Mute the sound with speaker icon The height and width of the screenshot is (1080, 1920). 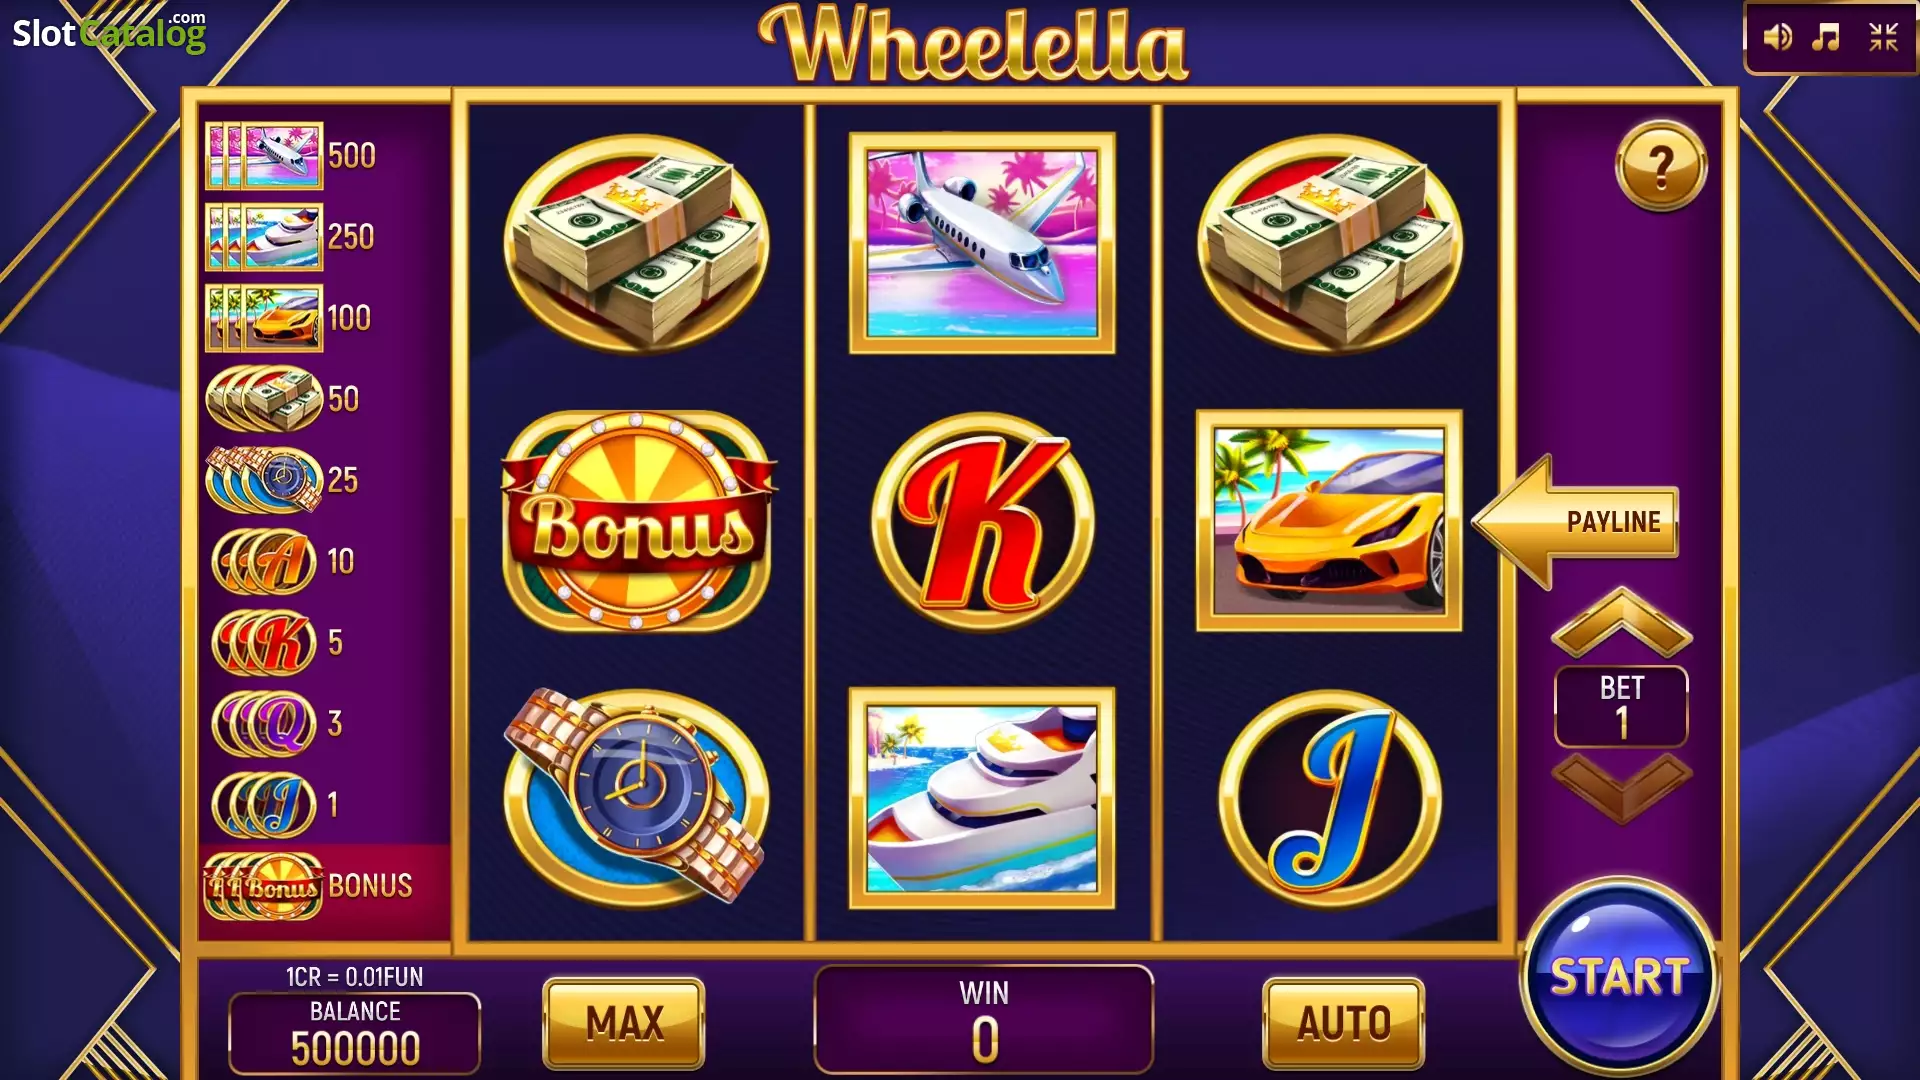[x=1777, y=38]
